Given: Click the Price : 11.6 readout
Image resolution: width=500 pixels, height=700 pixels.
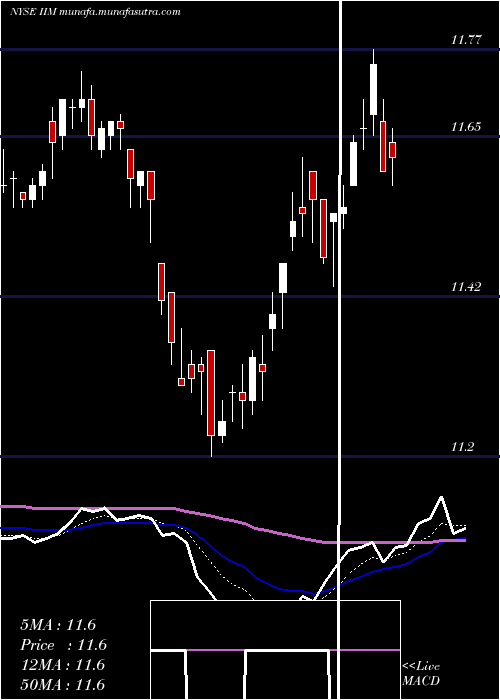Looking at the screenshot, I should tap(63, 645).
